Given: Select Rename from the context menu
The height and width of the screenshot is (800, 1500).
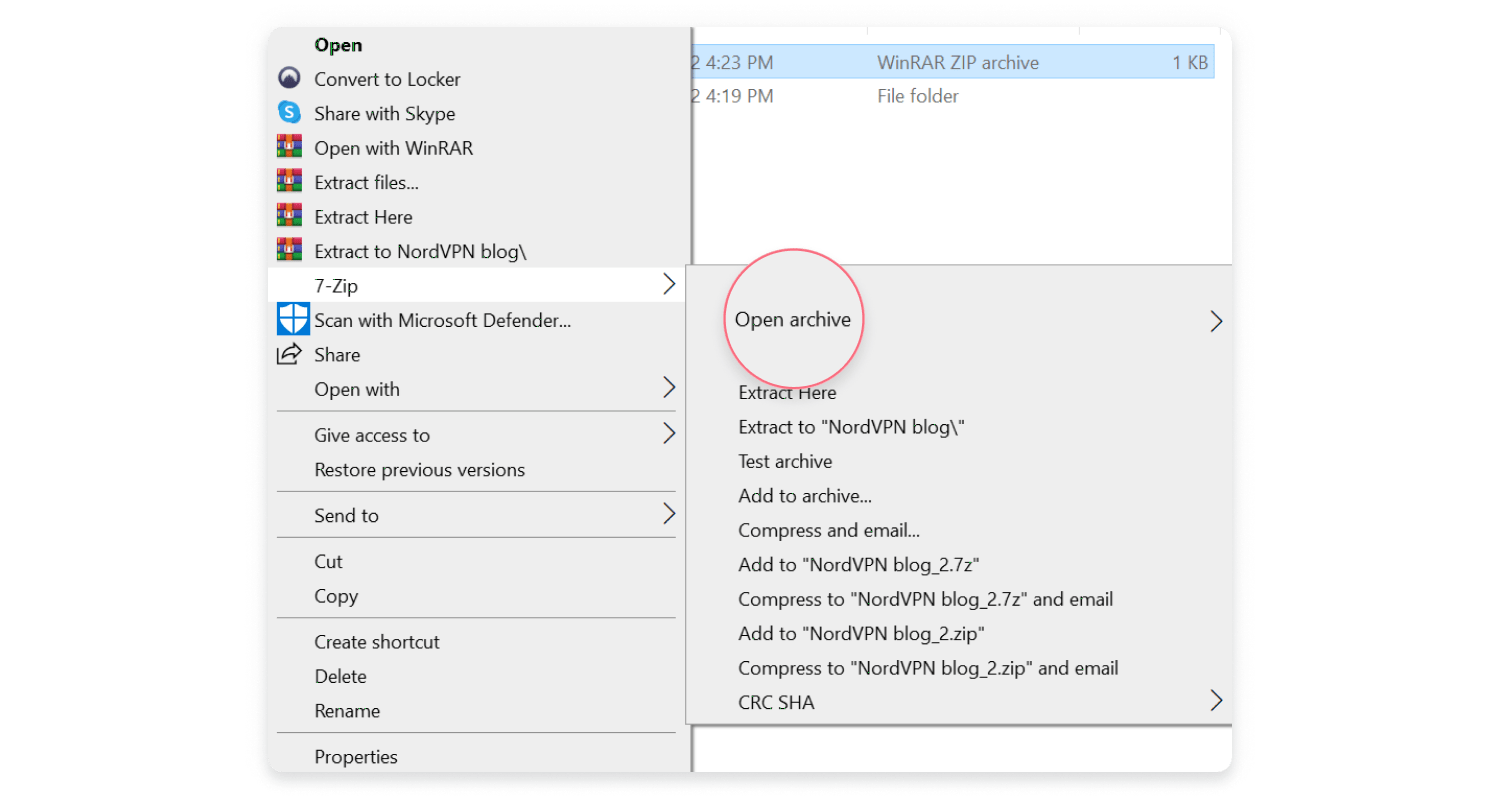Looking at the screenshot, I should point(347,711).
